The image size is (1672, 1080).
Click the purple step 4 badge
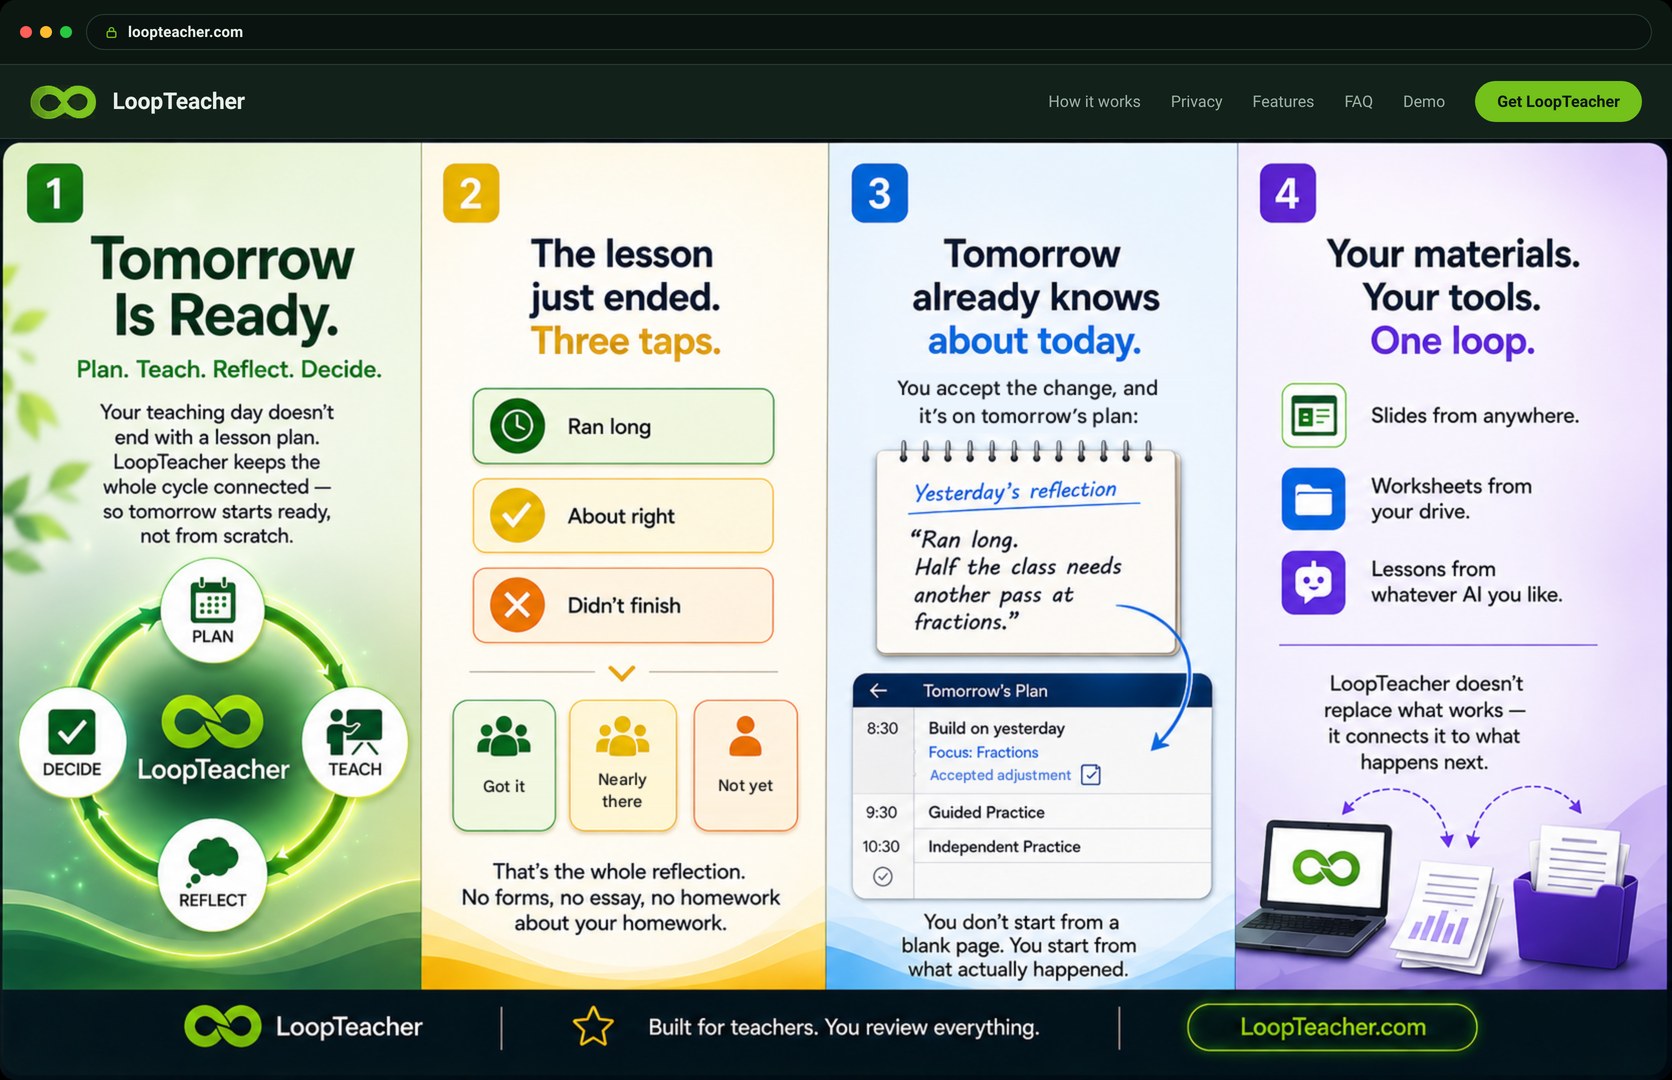click(1288, 193)
